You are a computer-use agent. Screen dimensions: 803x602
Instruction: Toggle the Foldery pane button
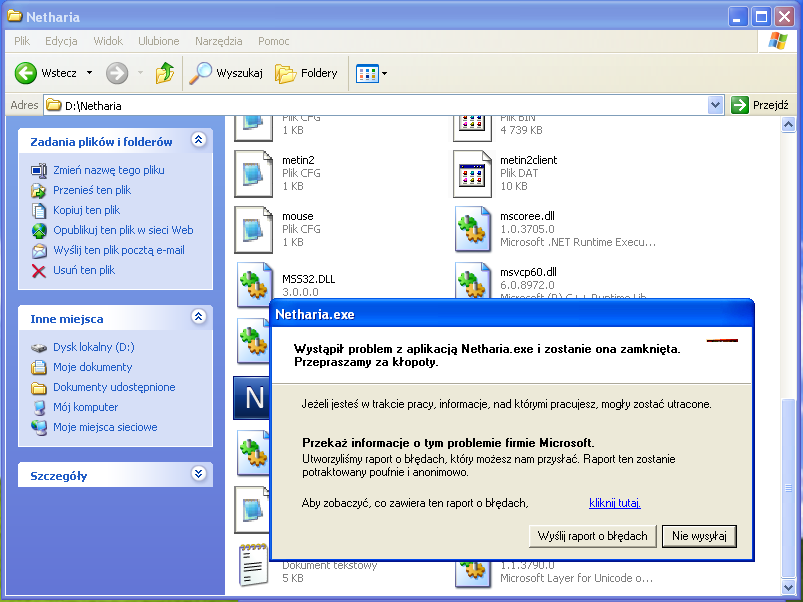pyautogui.click(x=306, y=73)
